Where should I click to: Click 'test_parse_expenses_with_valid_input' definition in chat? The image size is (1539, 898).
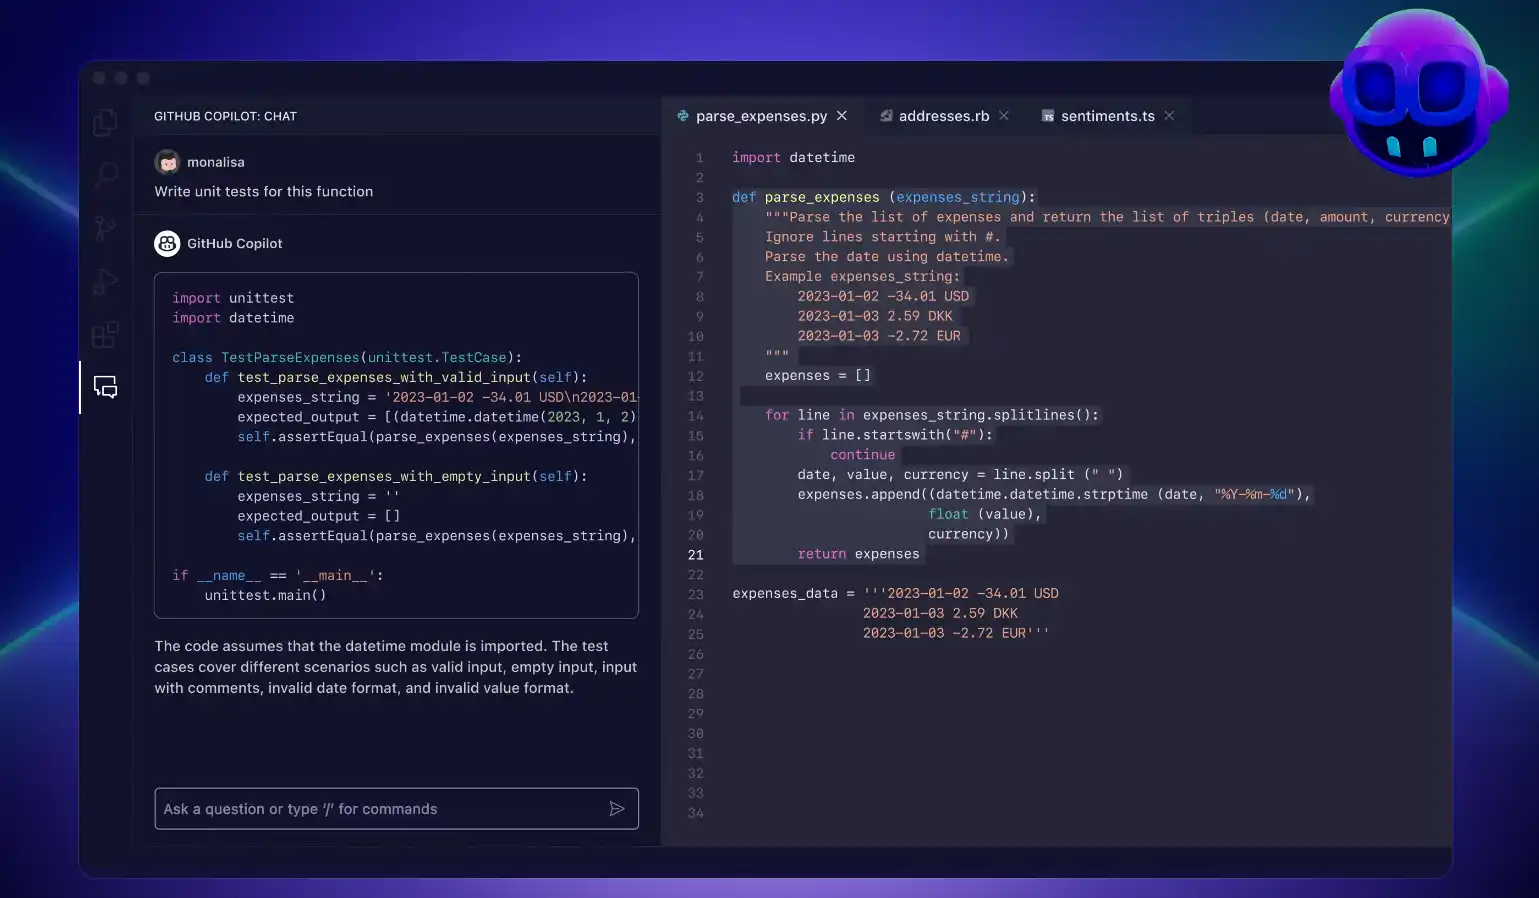[396, 377]
